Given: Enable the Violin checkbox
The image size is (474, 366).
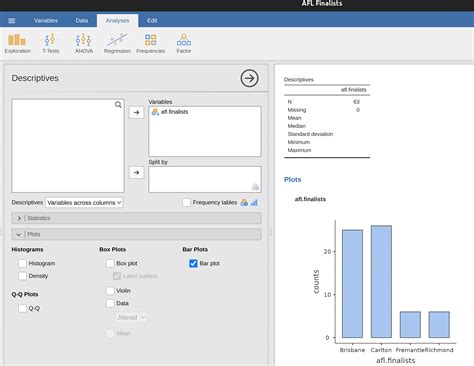Looking at the screenshot, I should pos(110,291).
